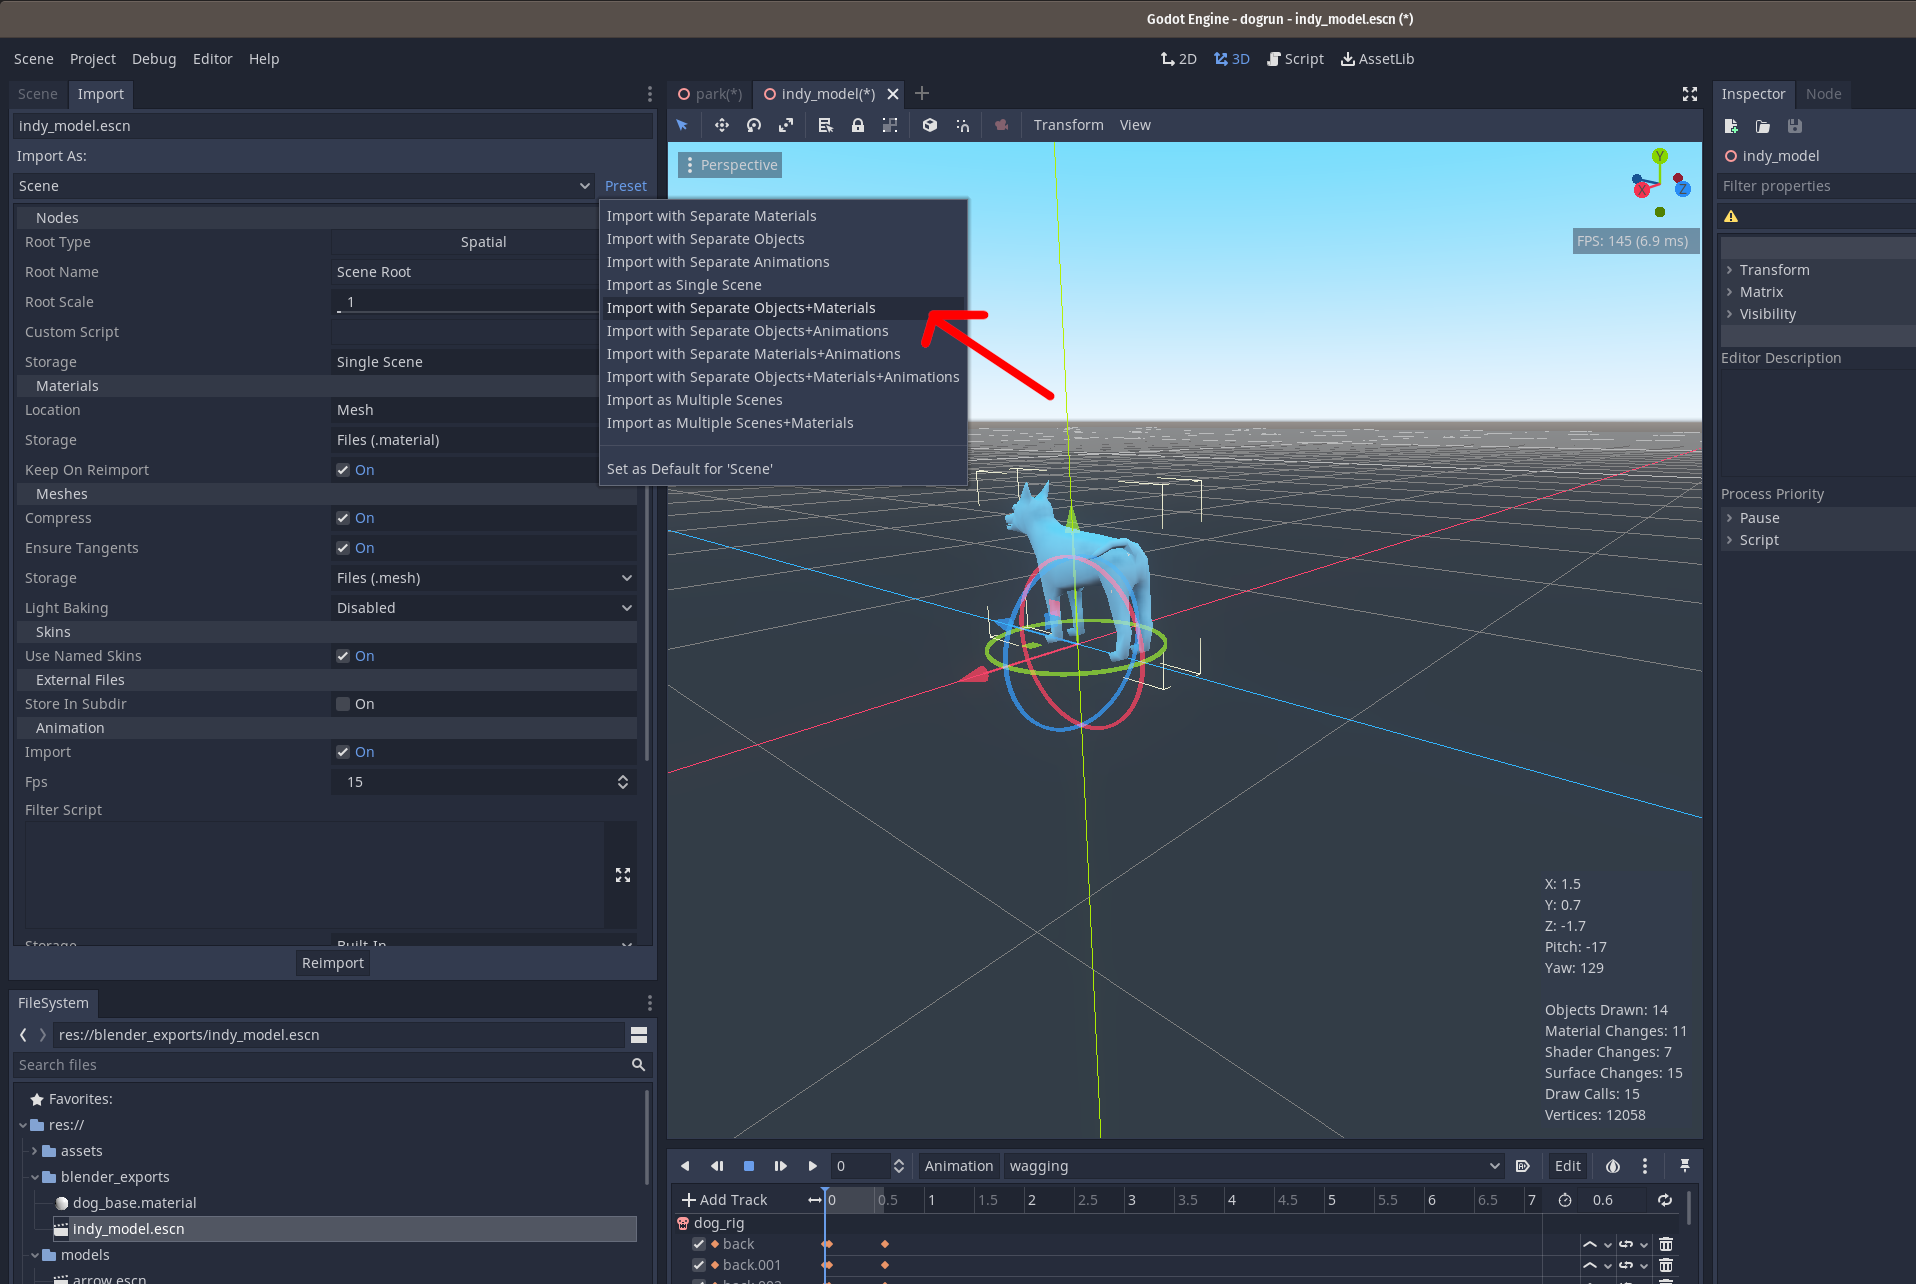This screenshot has width=1916, height=1284.
Task: Enable the Store In Subdir checkbox
Action: 343,704
